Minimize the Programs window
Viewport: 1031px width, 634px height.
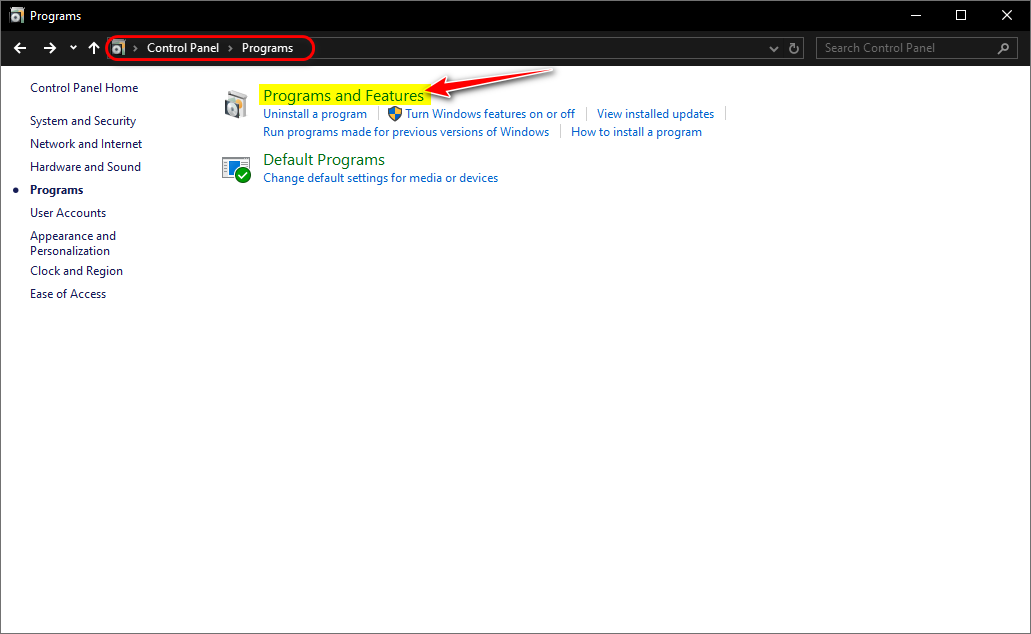click(x=915, y=15)
